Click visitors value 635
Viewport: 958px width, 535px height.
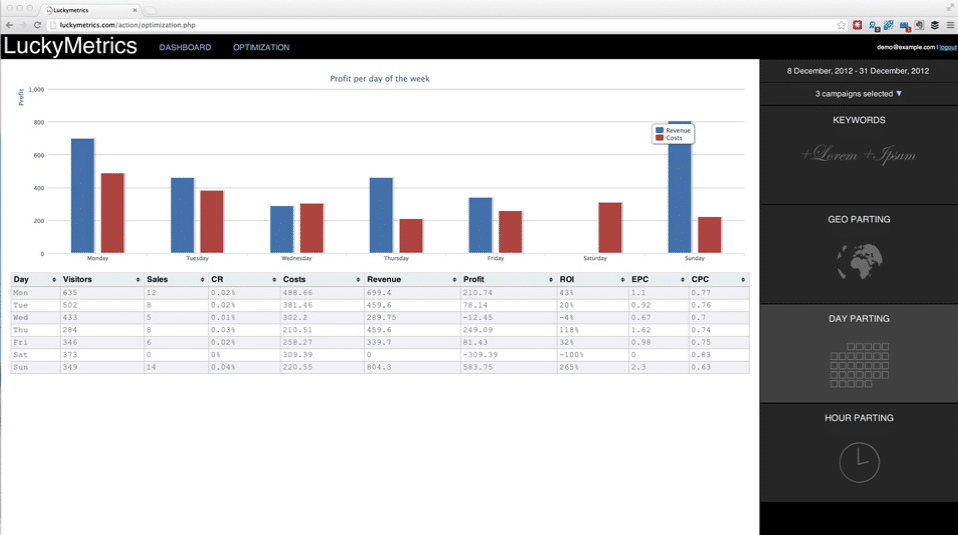(70, 293)
